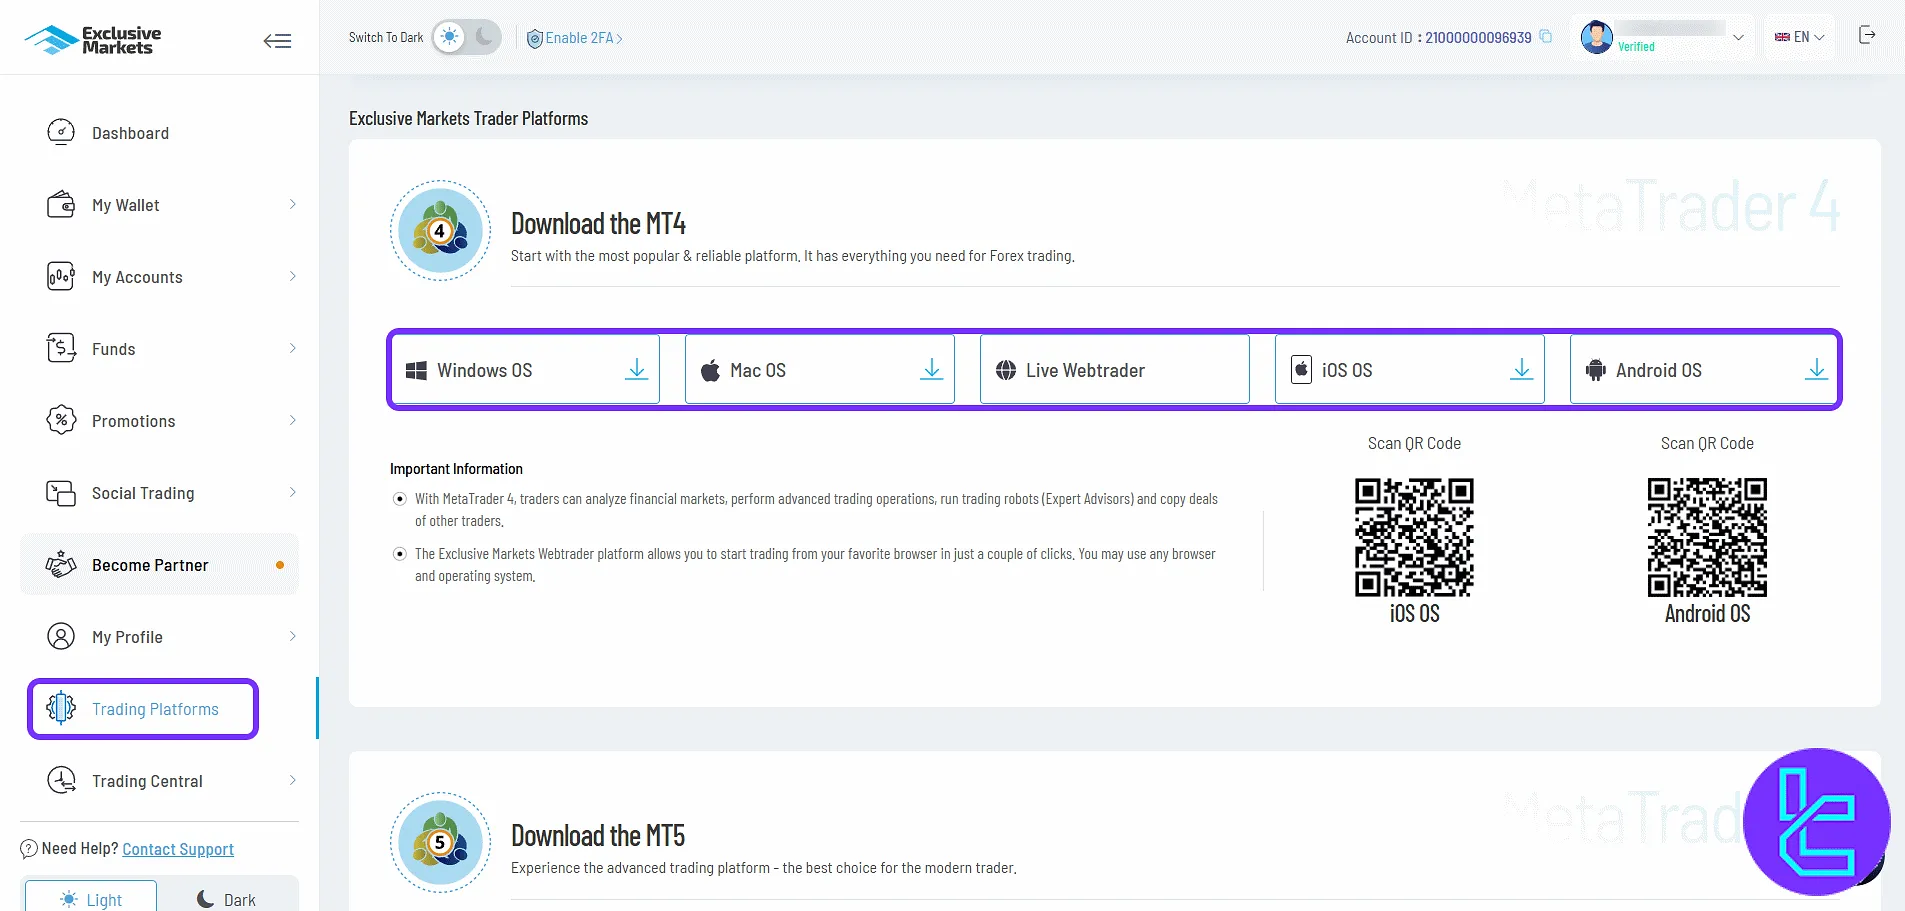Click the Promotions percent badge icon

point(61,421)
